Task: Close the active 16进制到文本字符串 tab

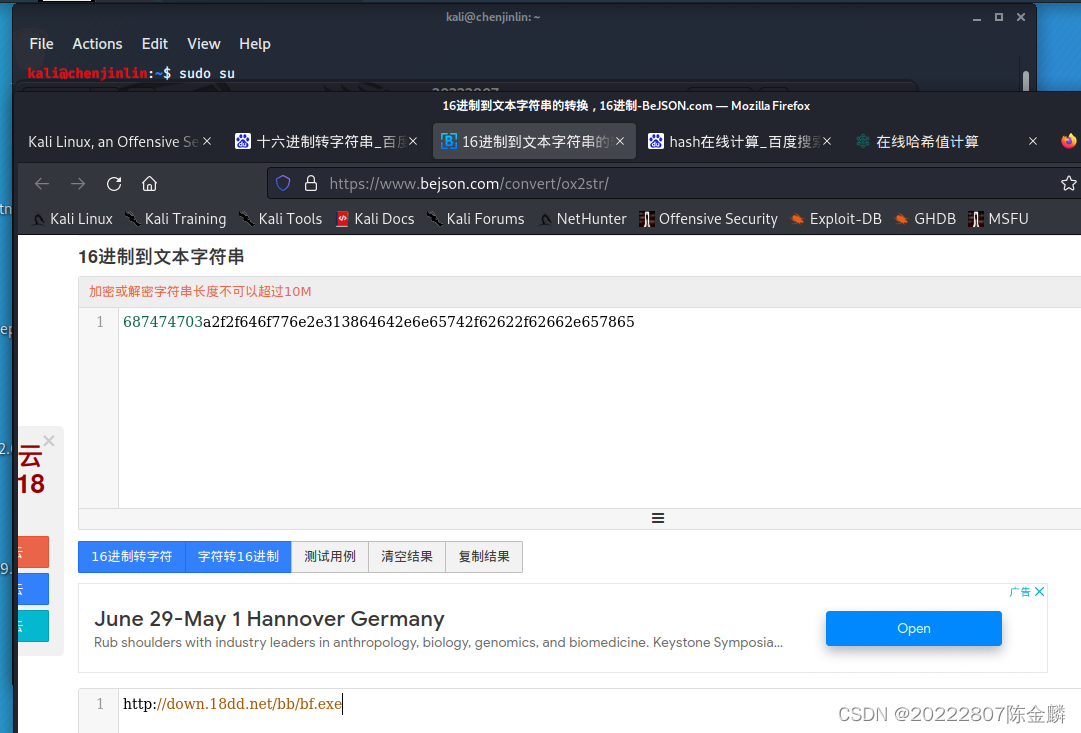Action: pos(620,141)
